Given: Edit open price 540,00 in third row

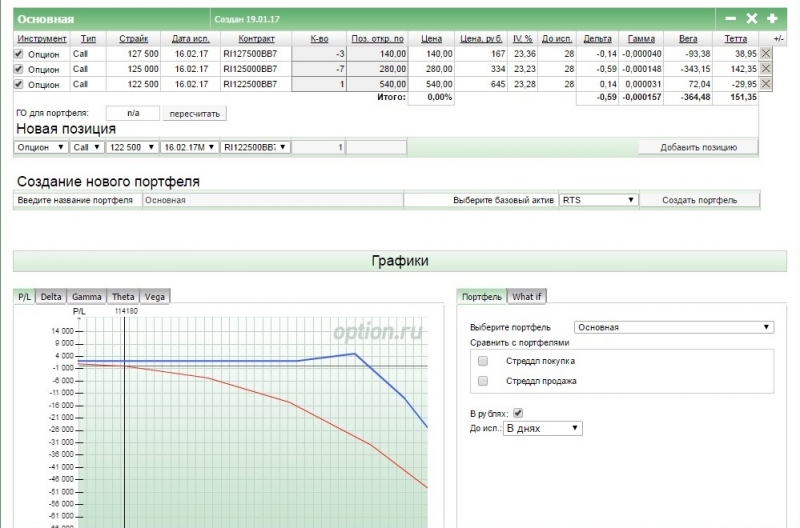Looking at the screenshot, I should click(x=377, y=84).
